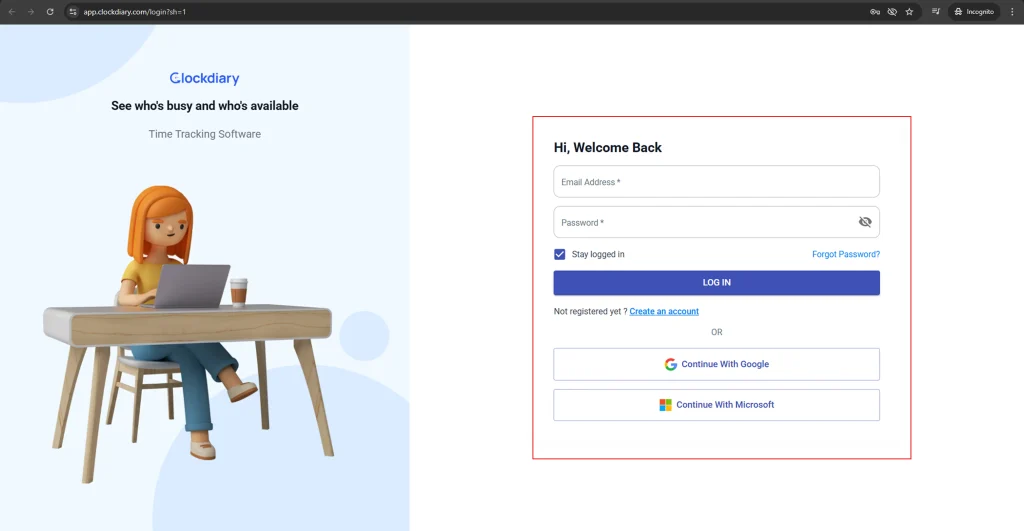Image resolution: width=1024 pixels, height=531 pixels.
Task: Click the browser back arrow
Action: [12, 12]
